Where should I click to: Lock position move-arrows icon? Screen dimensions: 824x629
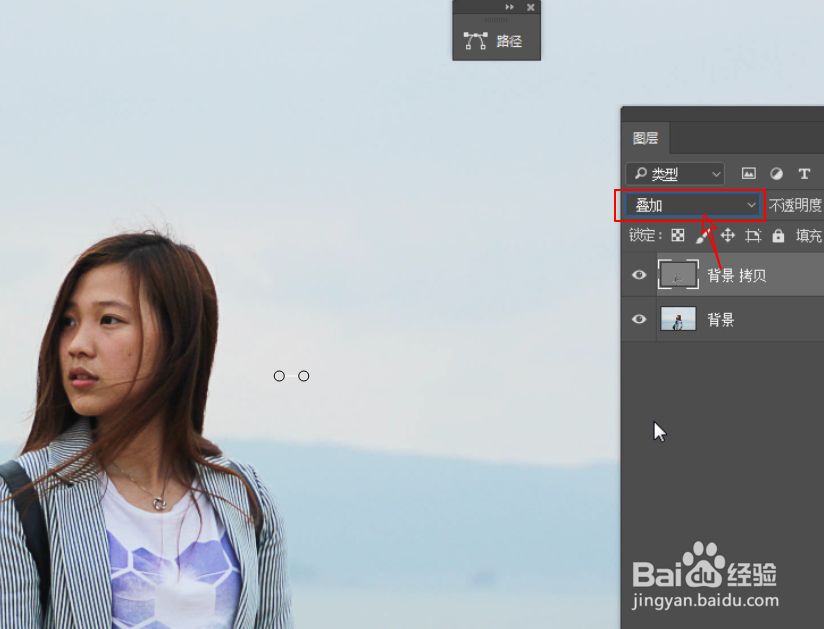point(727,235)
